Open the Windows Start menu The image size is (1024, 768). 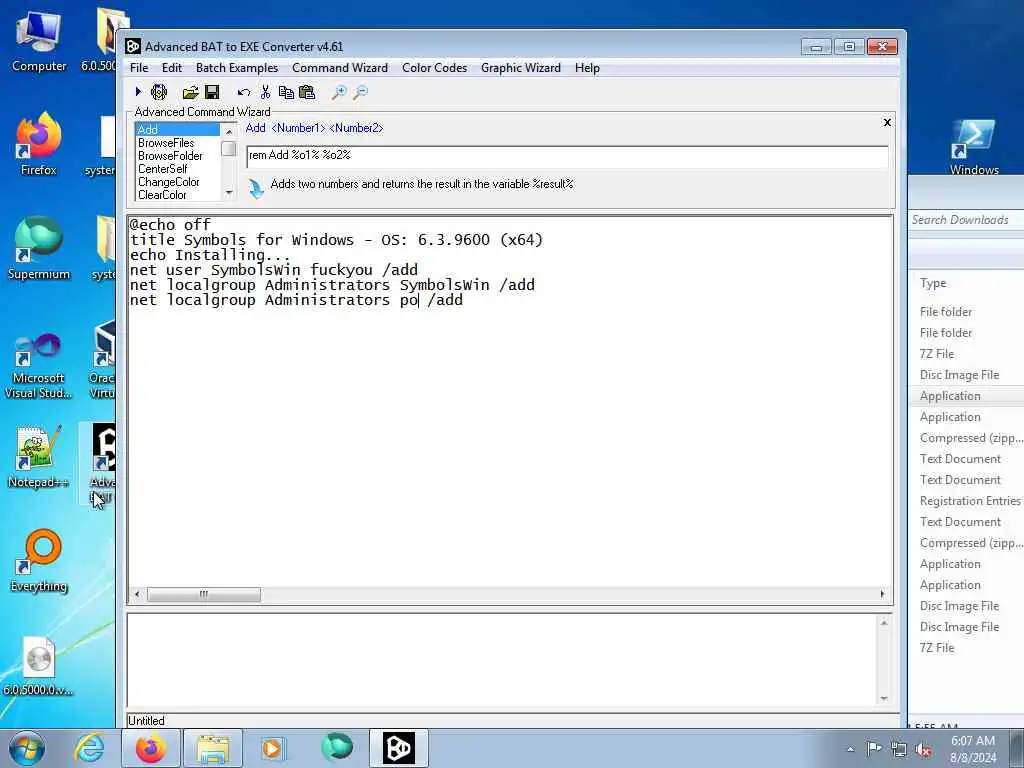click(27, 748)
